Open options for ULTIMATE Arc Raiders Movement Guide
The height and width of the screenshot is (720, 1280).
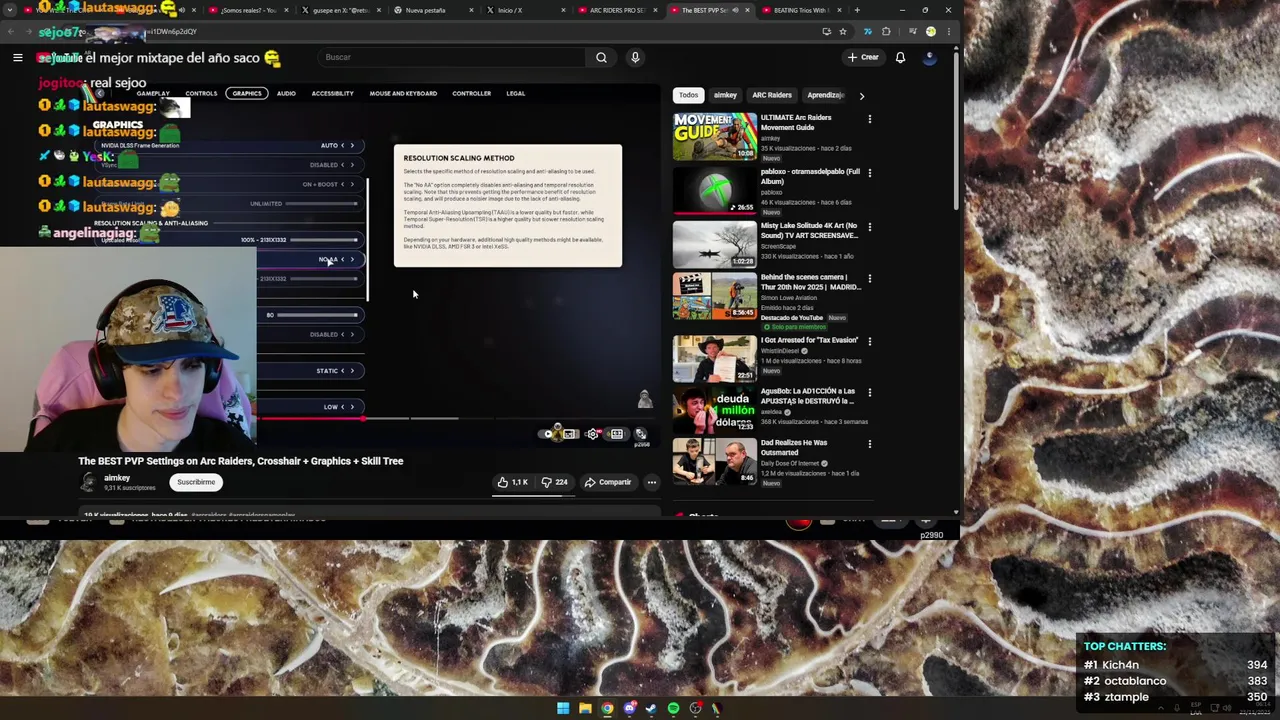(869, 119)
